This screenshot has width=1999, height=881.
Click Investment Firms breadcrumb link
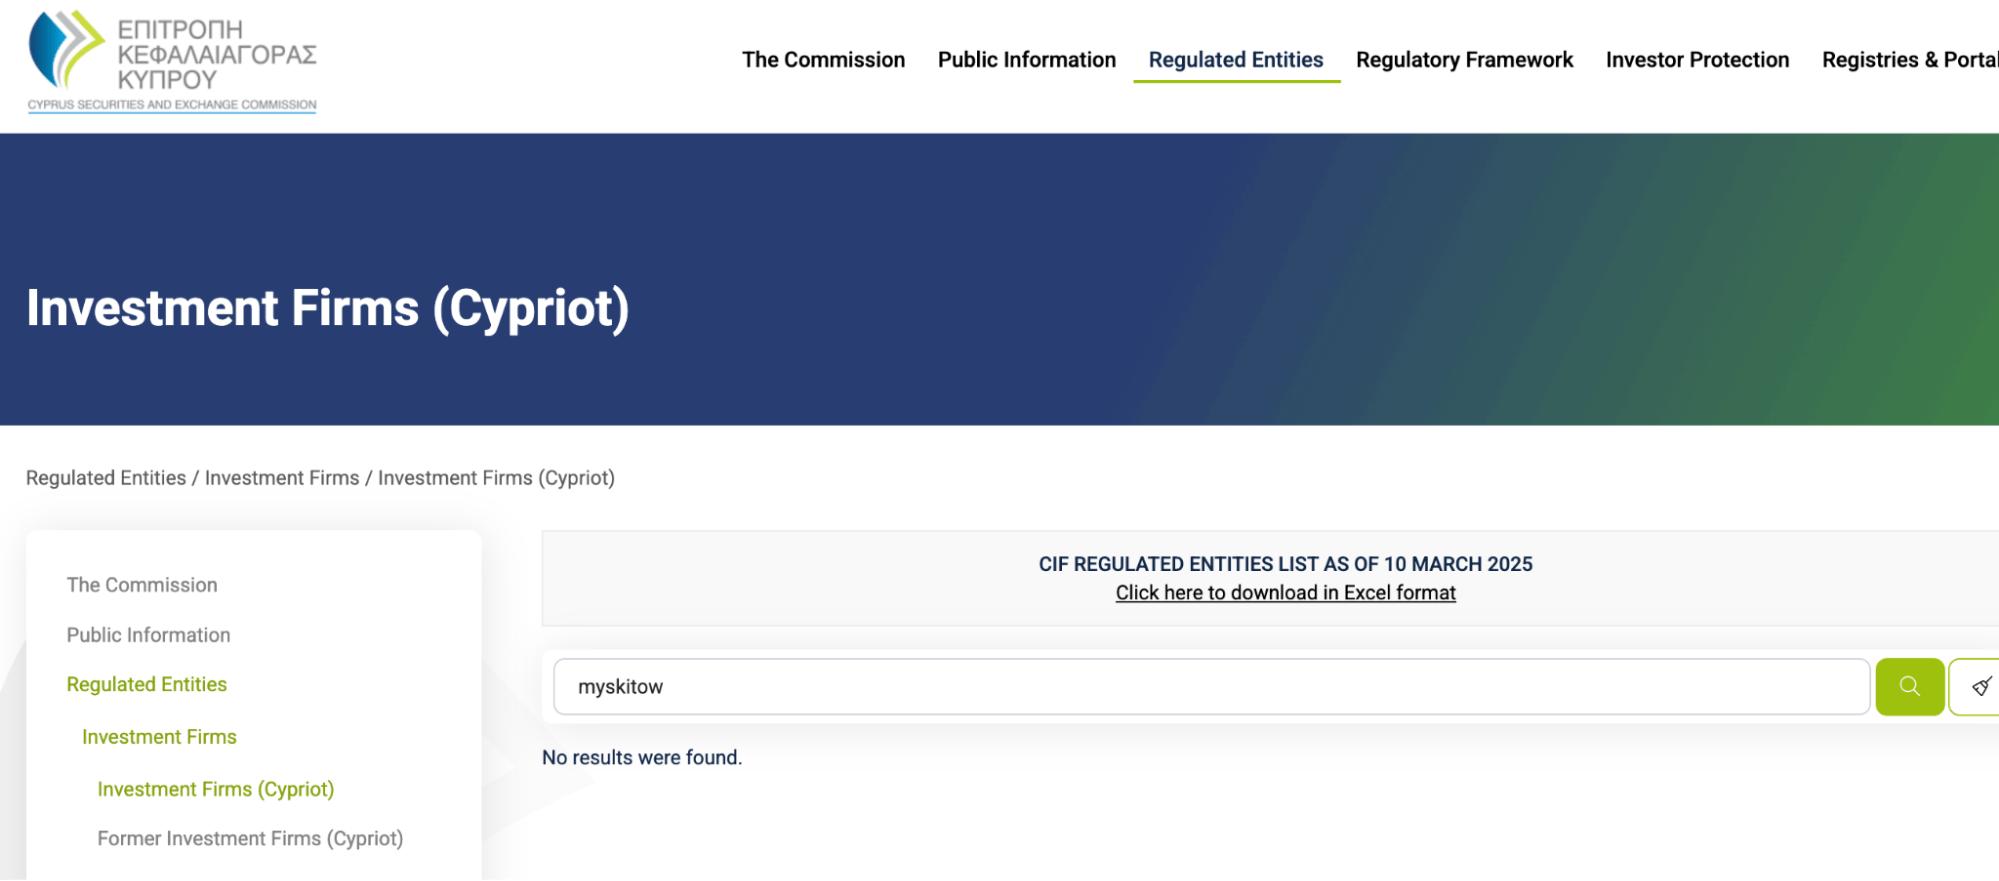coord(281,478)
